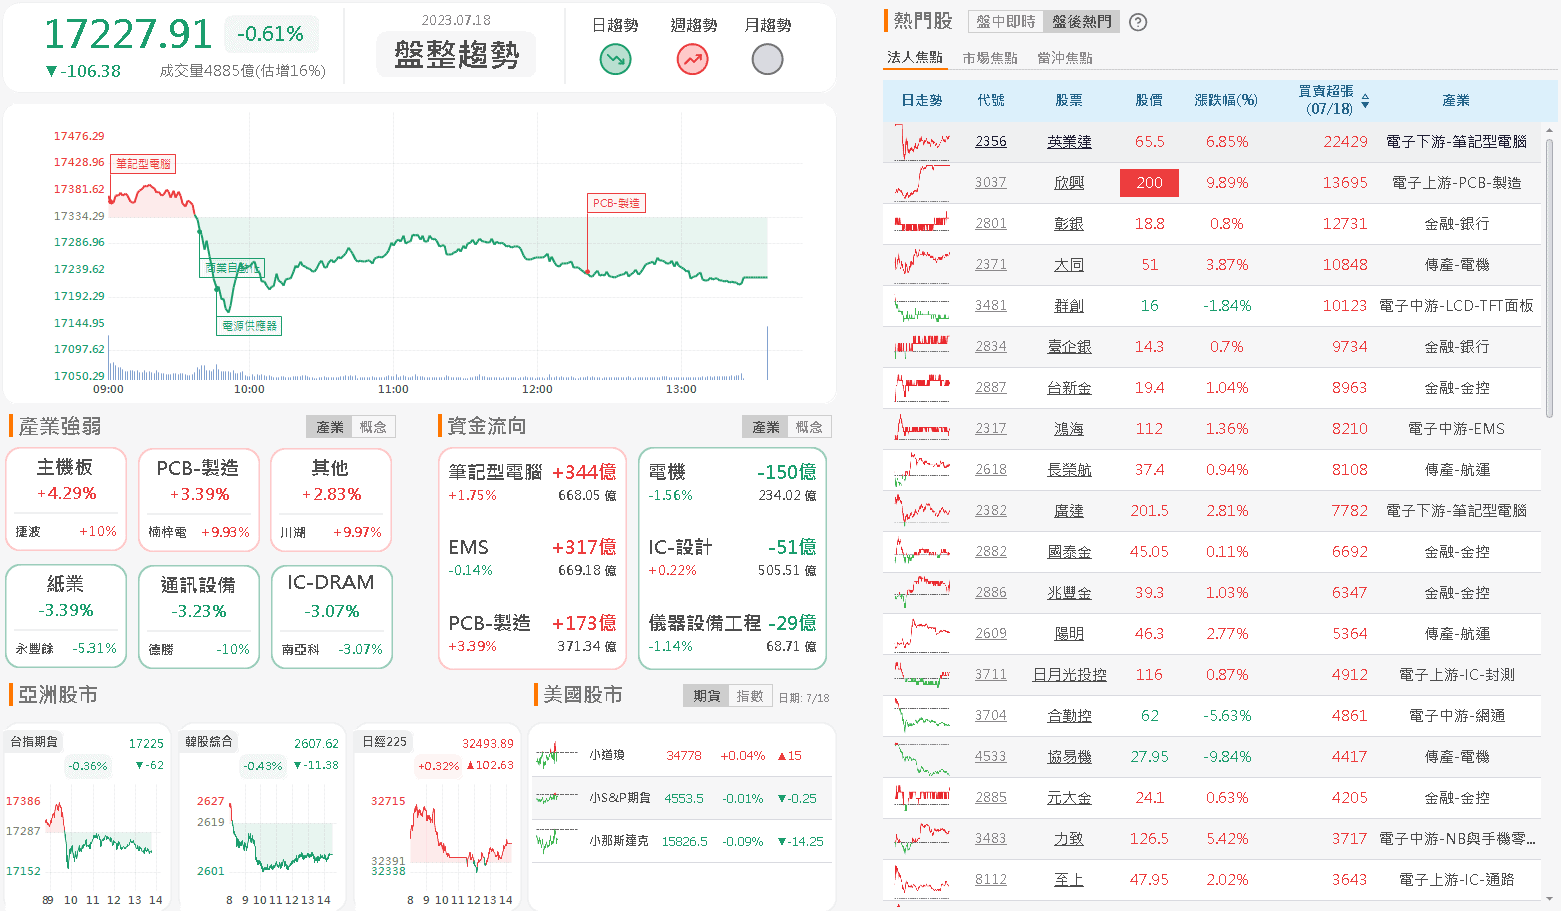Open stock code link 3037
Image resolution: width=1561 pixels, height=911 pixels.
tap(991, 183)
